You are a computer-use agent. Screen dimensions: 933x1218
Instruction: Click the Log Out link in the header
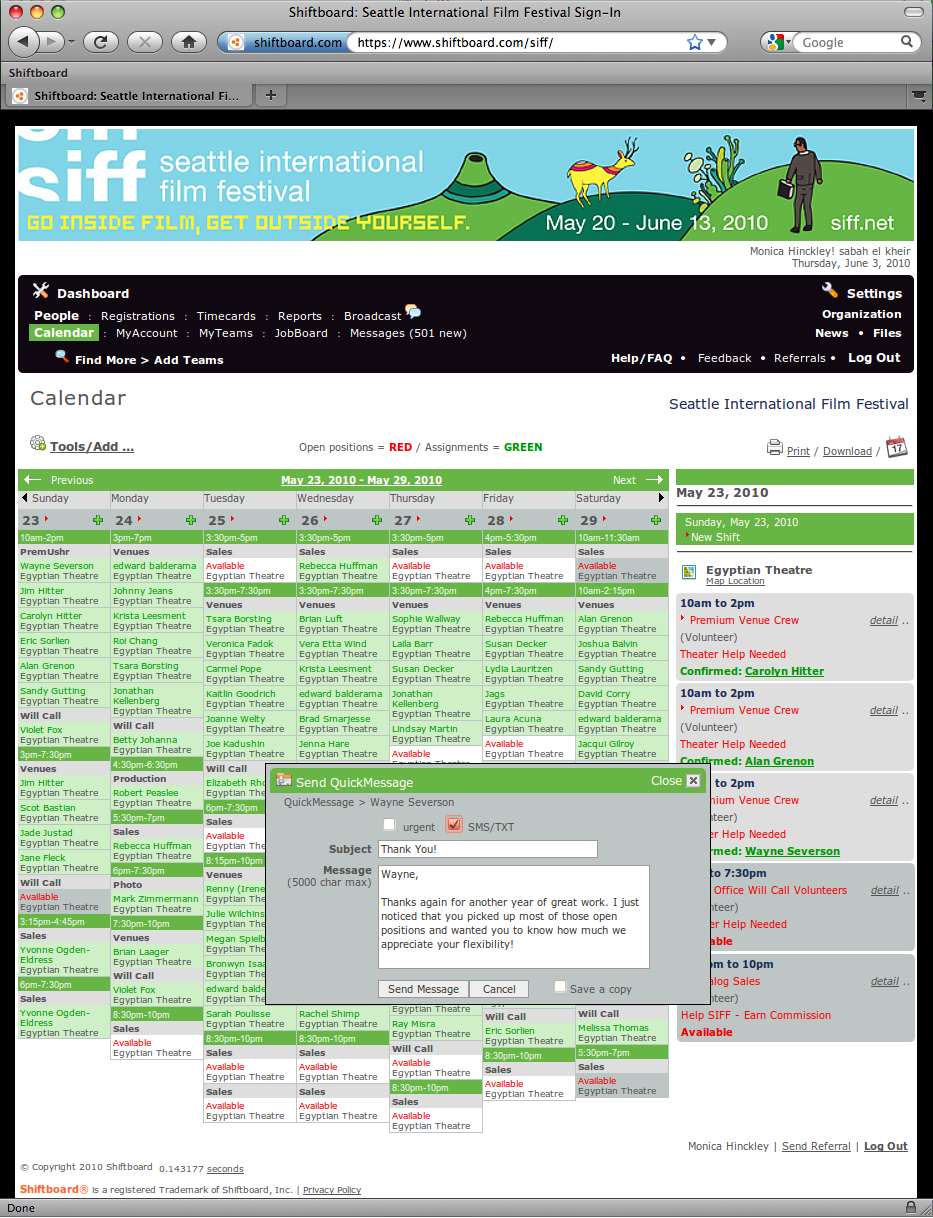coord(874,358)
